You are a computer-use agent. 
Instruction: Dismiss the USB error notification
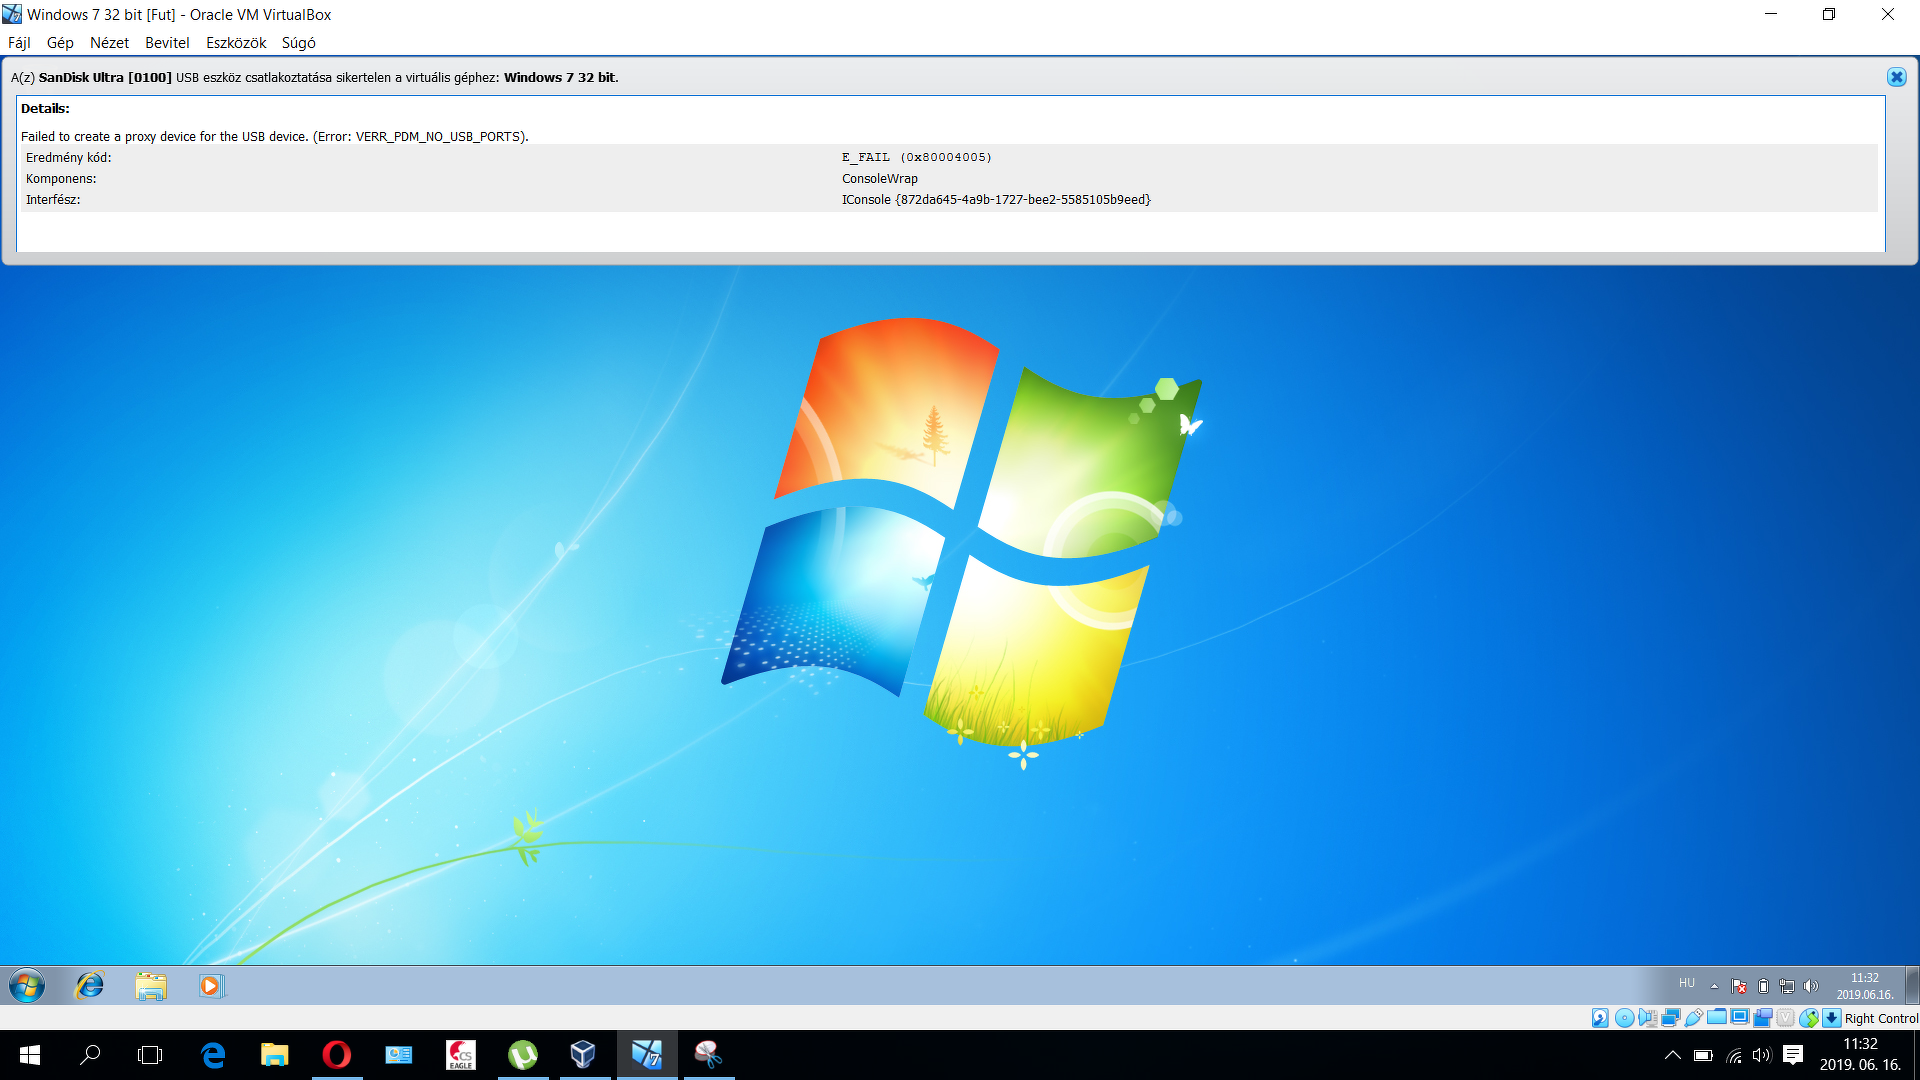[1896, 77]
